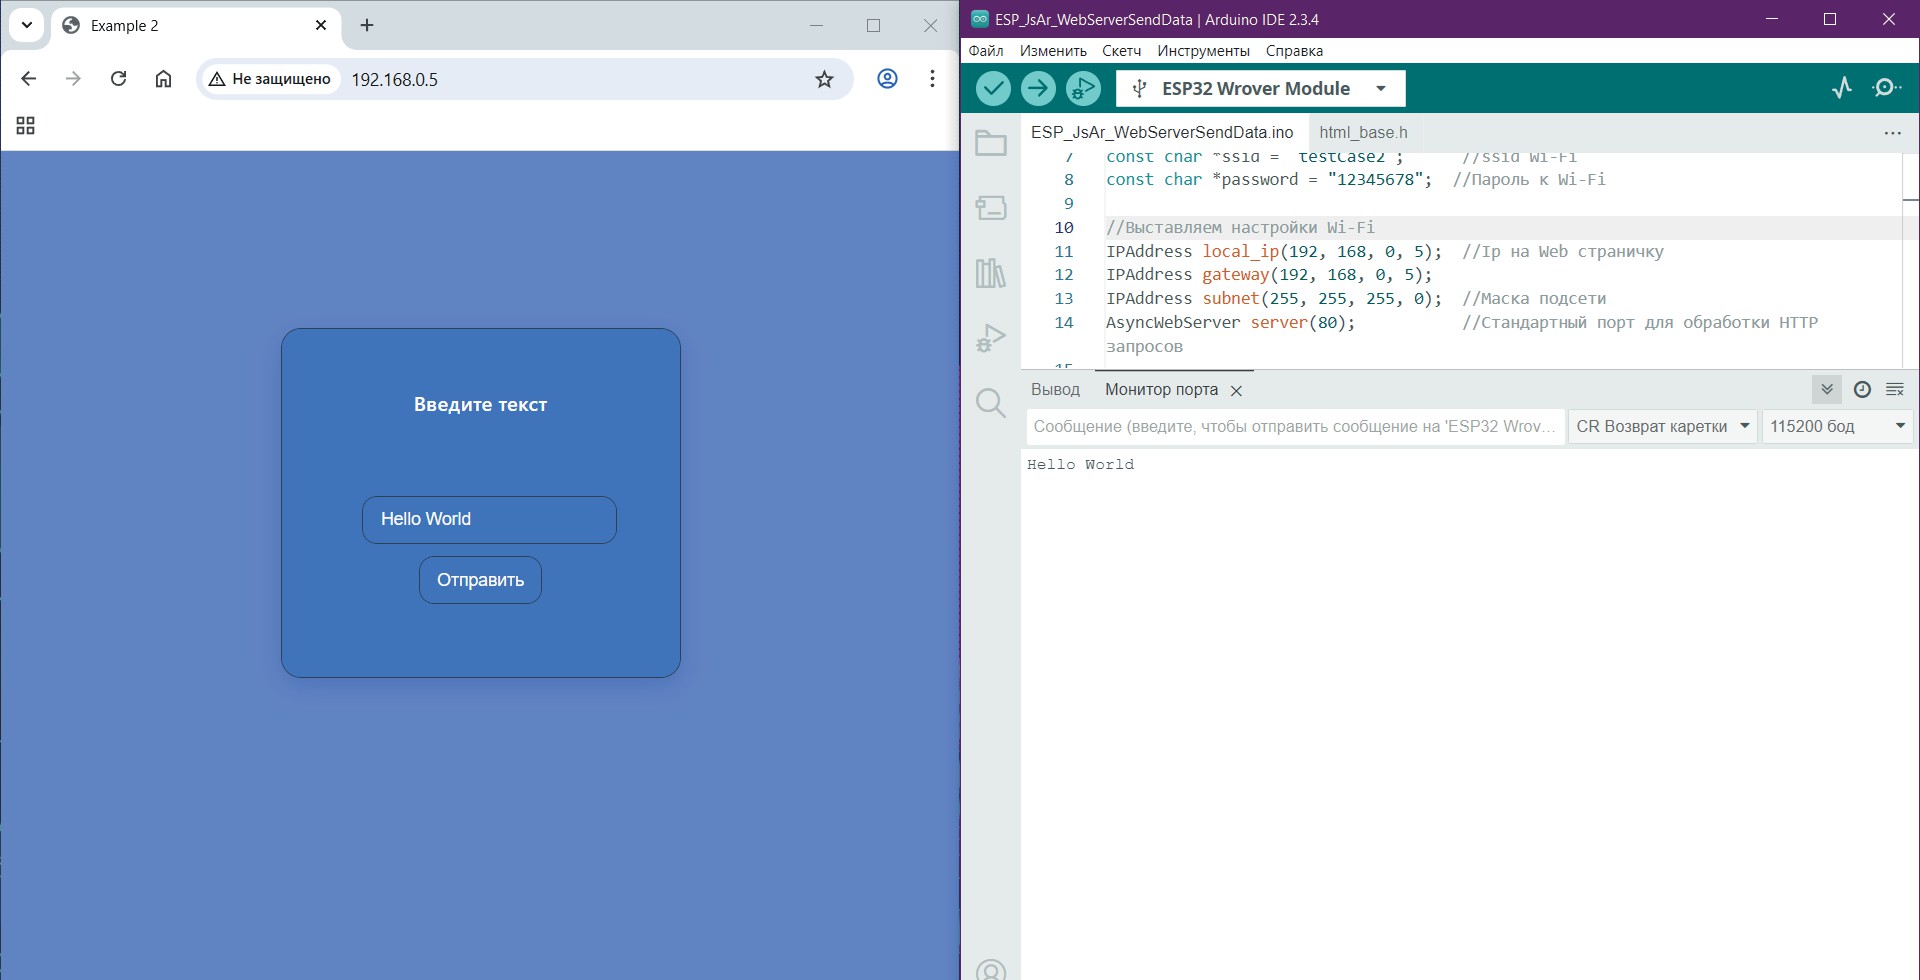Open the 115200 baud rate dropdown

point(1837,427)
